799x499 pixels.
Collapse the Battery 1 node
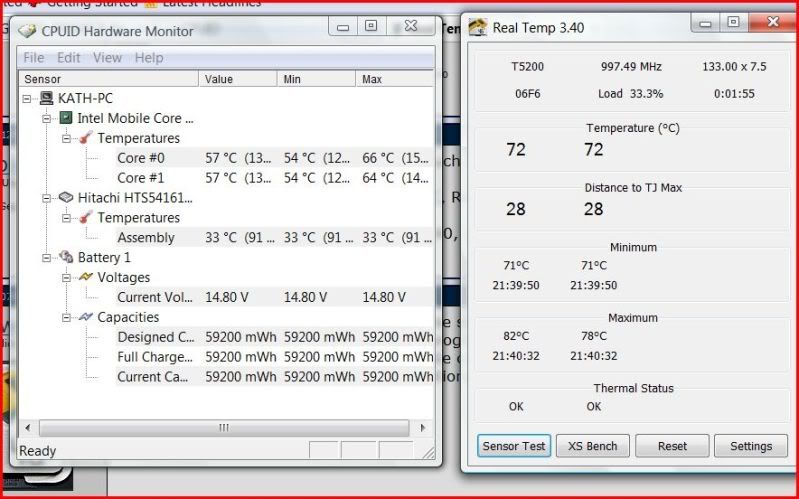pyautogui.click(x=46, y=257)
